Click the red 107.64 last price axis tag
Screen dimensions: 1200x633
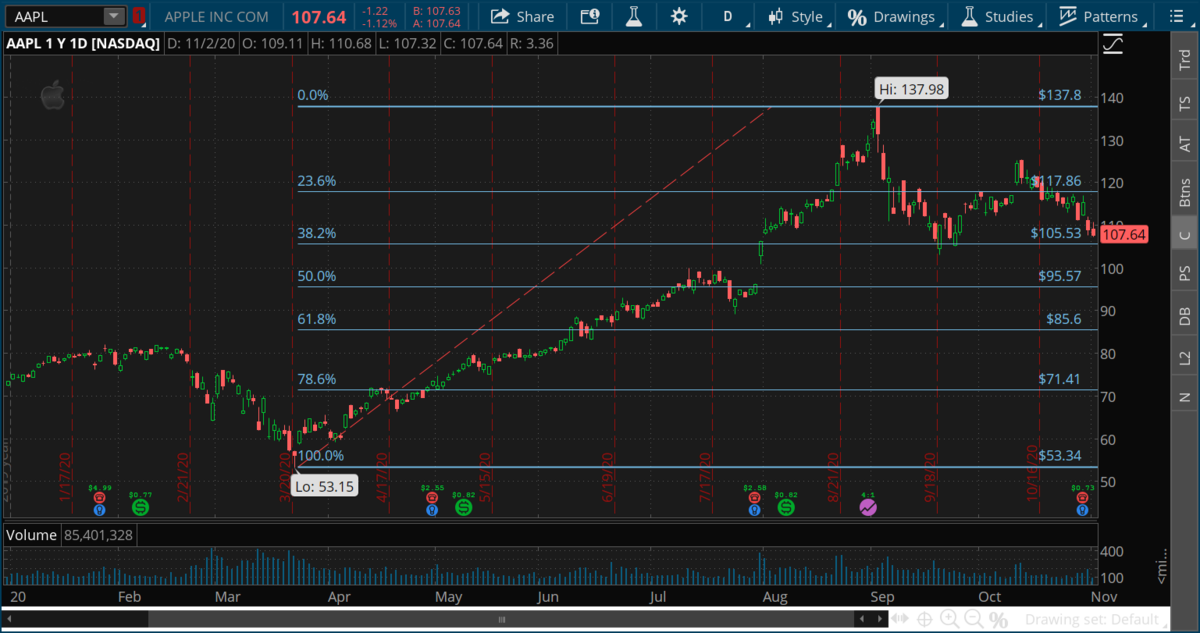click(x=1125, y=235)
